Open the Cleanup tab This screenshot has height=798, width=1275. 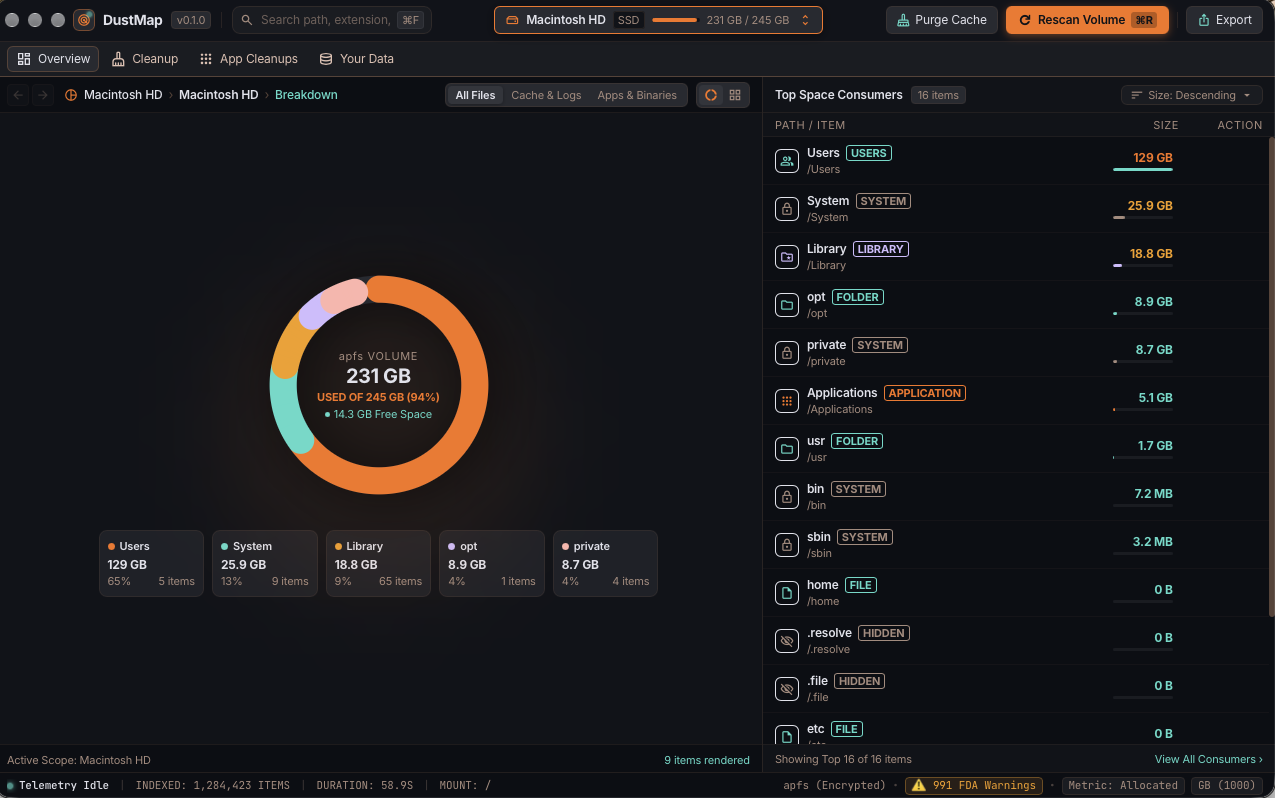pyautogui.click(x=145, y=59)
